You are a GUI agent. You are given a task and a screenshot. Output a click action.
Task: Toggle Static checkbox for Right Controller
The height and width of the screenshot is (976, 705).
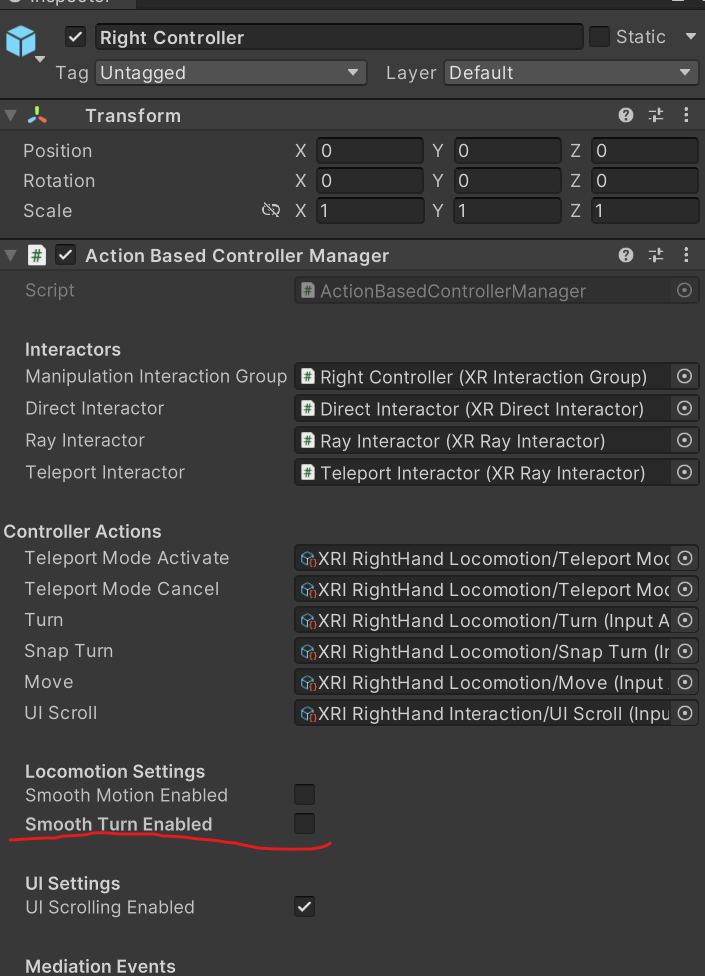[599, 37]
